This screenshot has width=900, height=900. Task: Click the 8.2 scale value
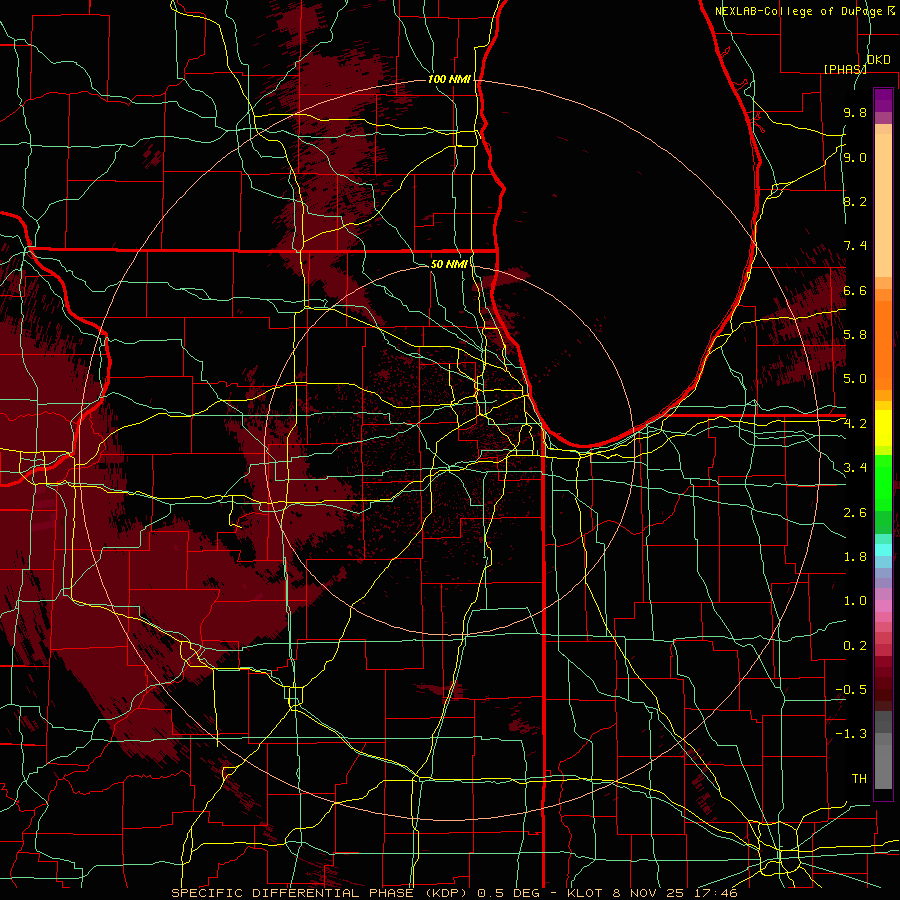pyautogui.click(x=855, y=201)
